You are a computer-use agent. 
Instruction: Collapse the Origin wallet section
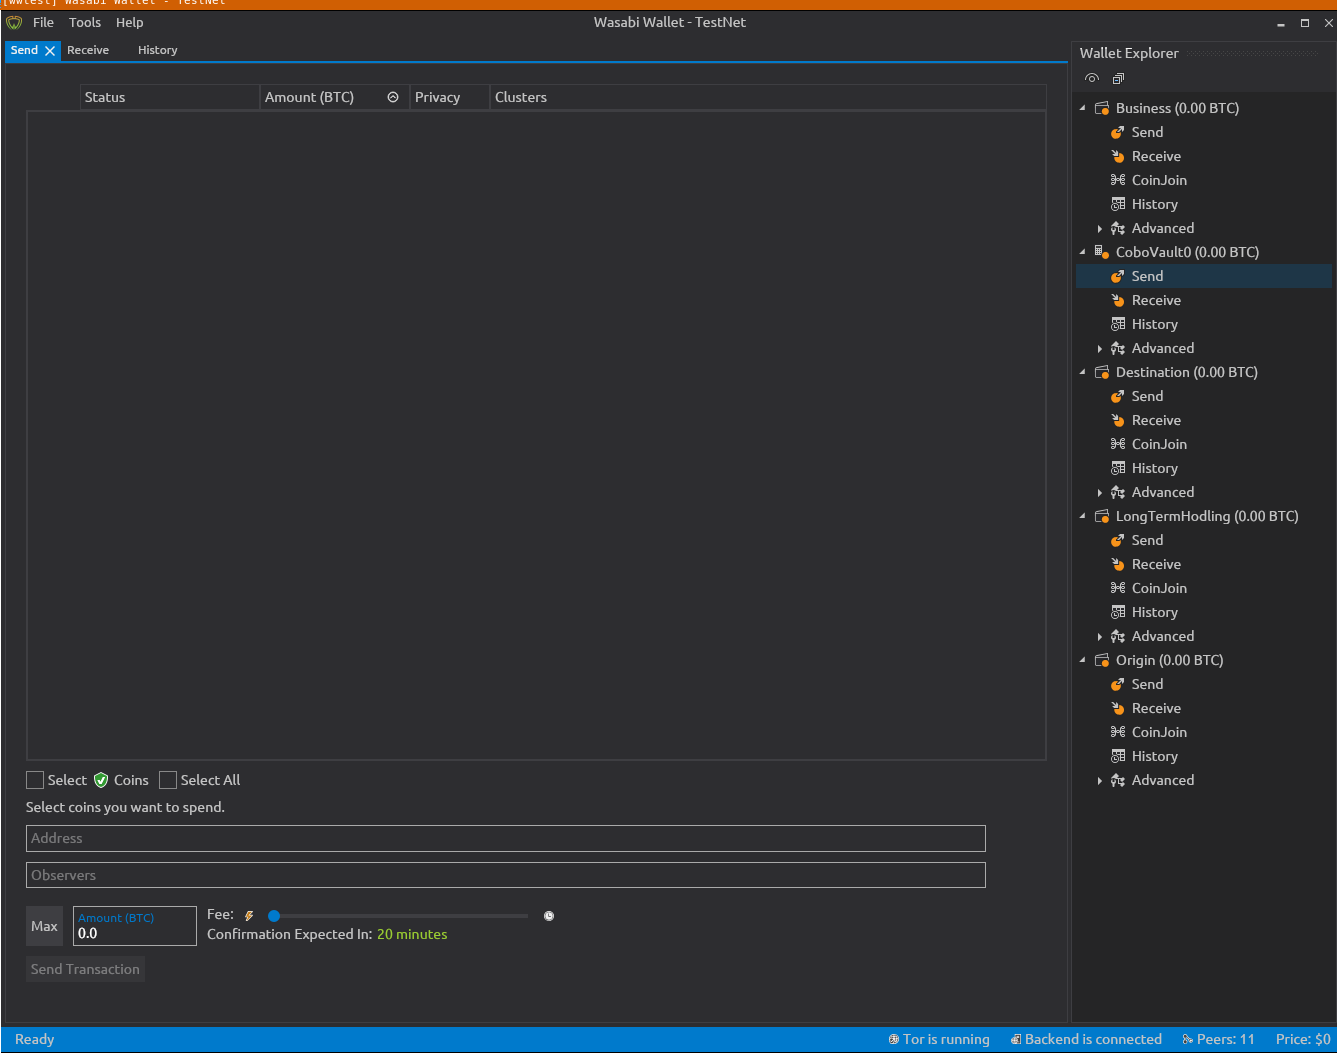(x=1081, y=659)
